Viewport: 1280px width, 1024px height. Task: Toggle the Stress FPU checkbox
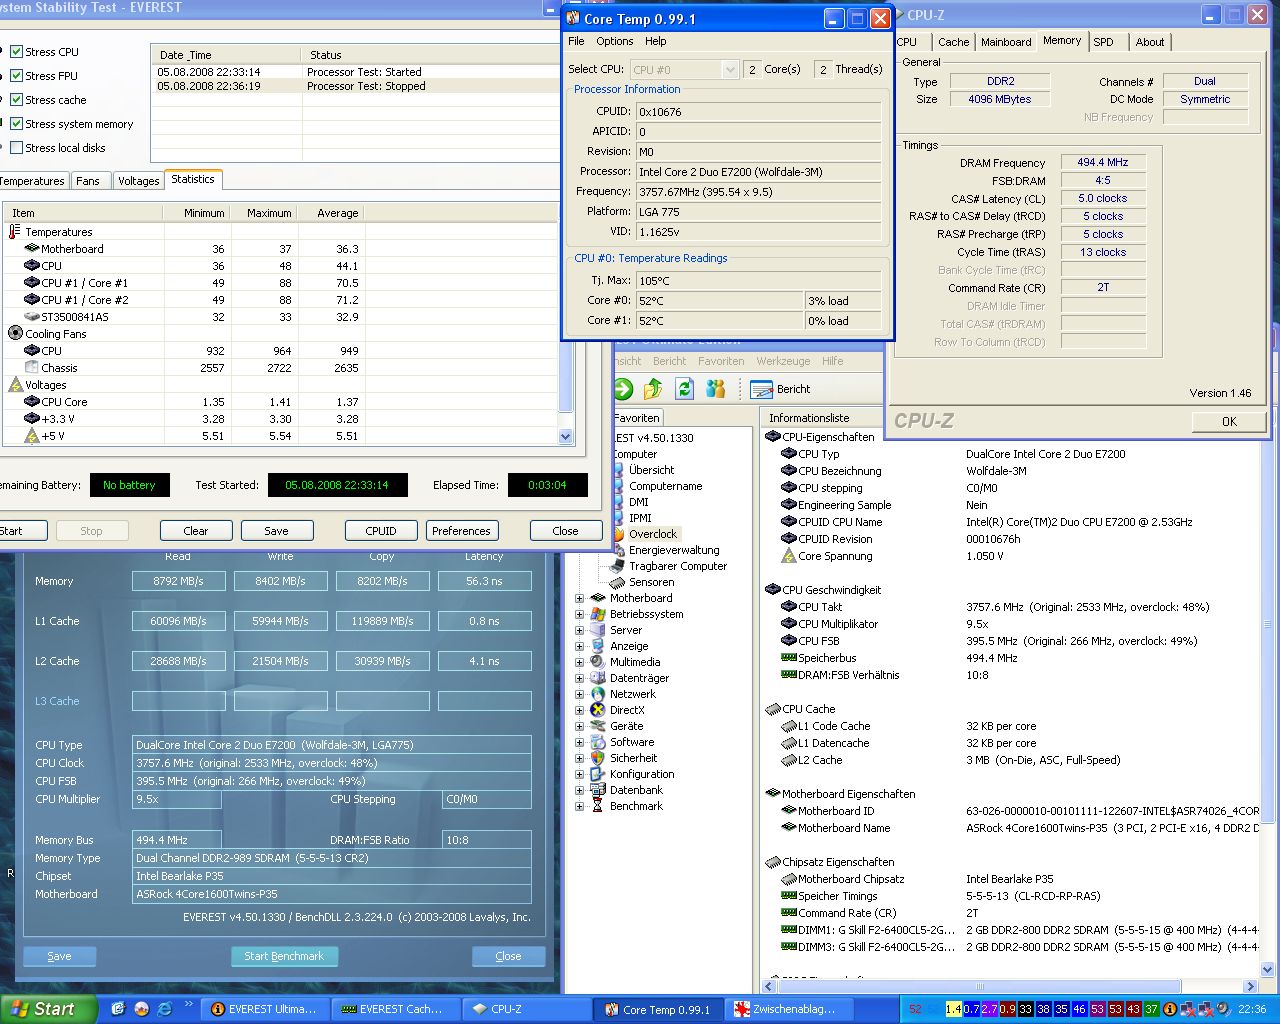pyautogui.click(x=16, y=76)
